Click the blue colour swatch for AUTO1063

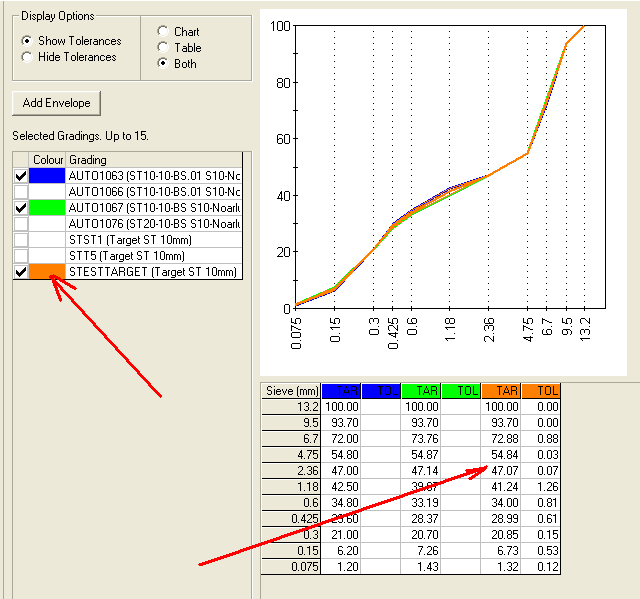coord(47,176)
